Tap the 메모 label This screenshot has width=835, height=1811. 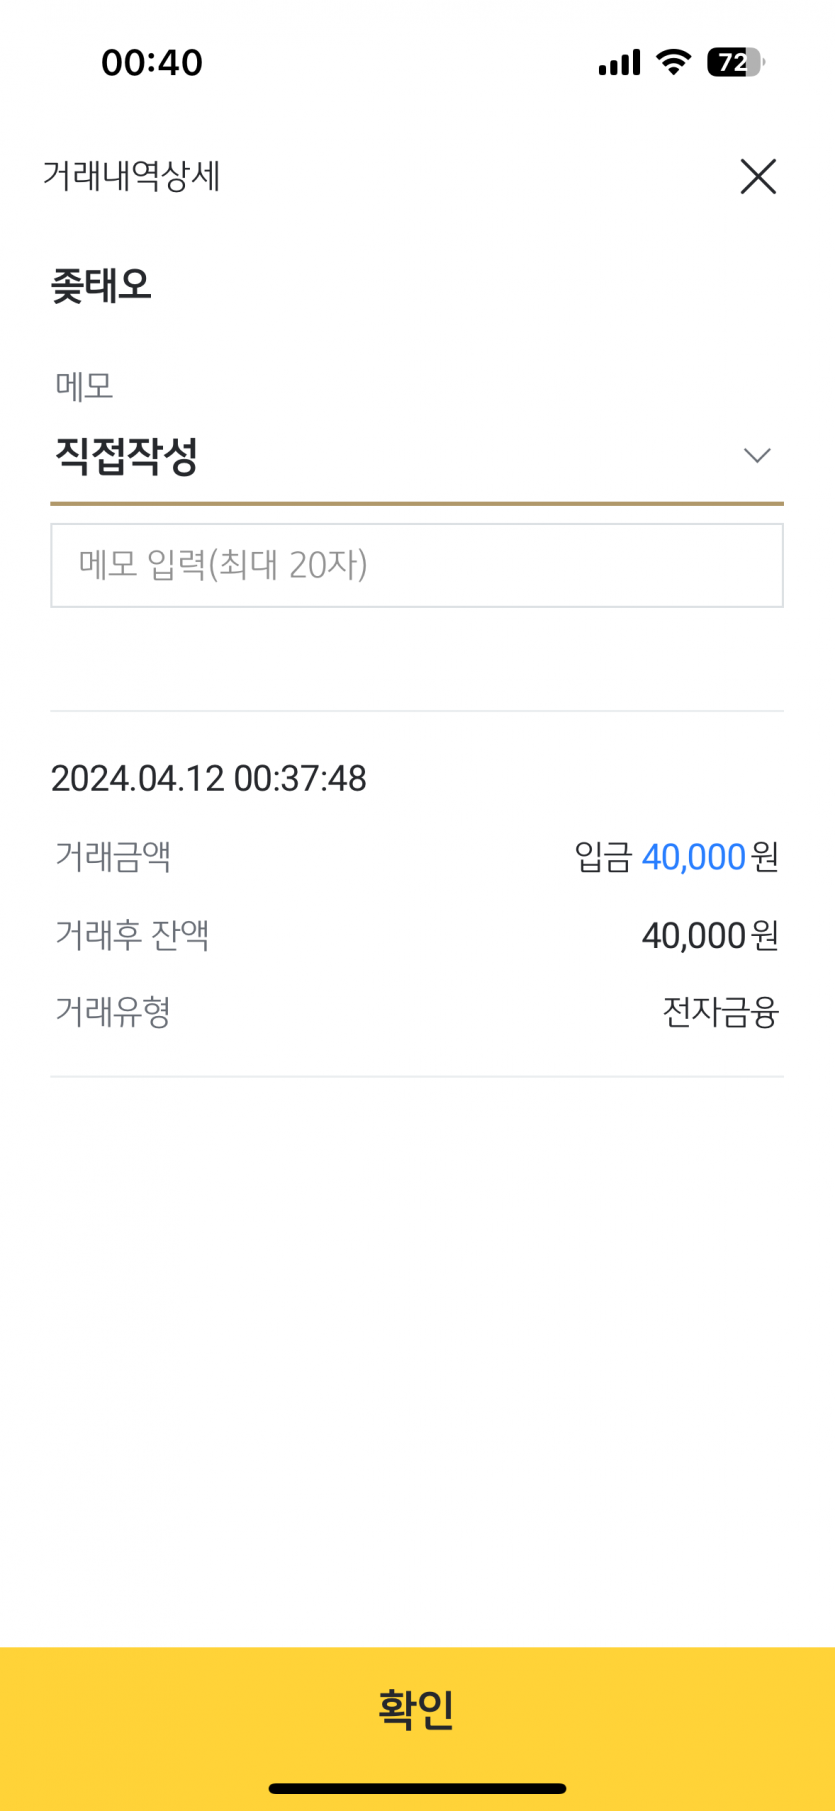coord(84,386)
